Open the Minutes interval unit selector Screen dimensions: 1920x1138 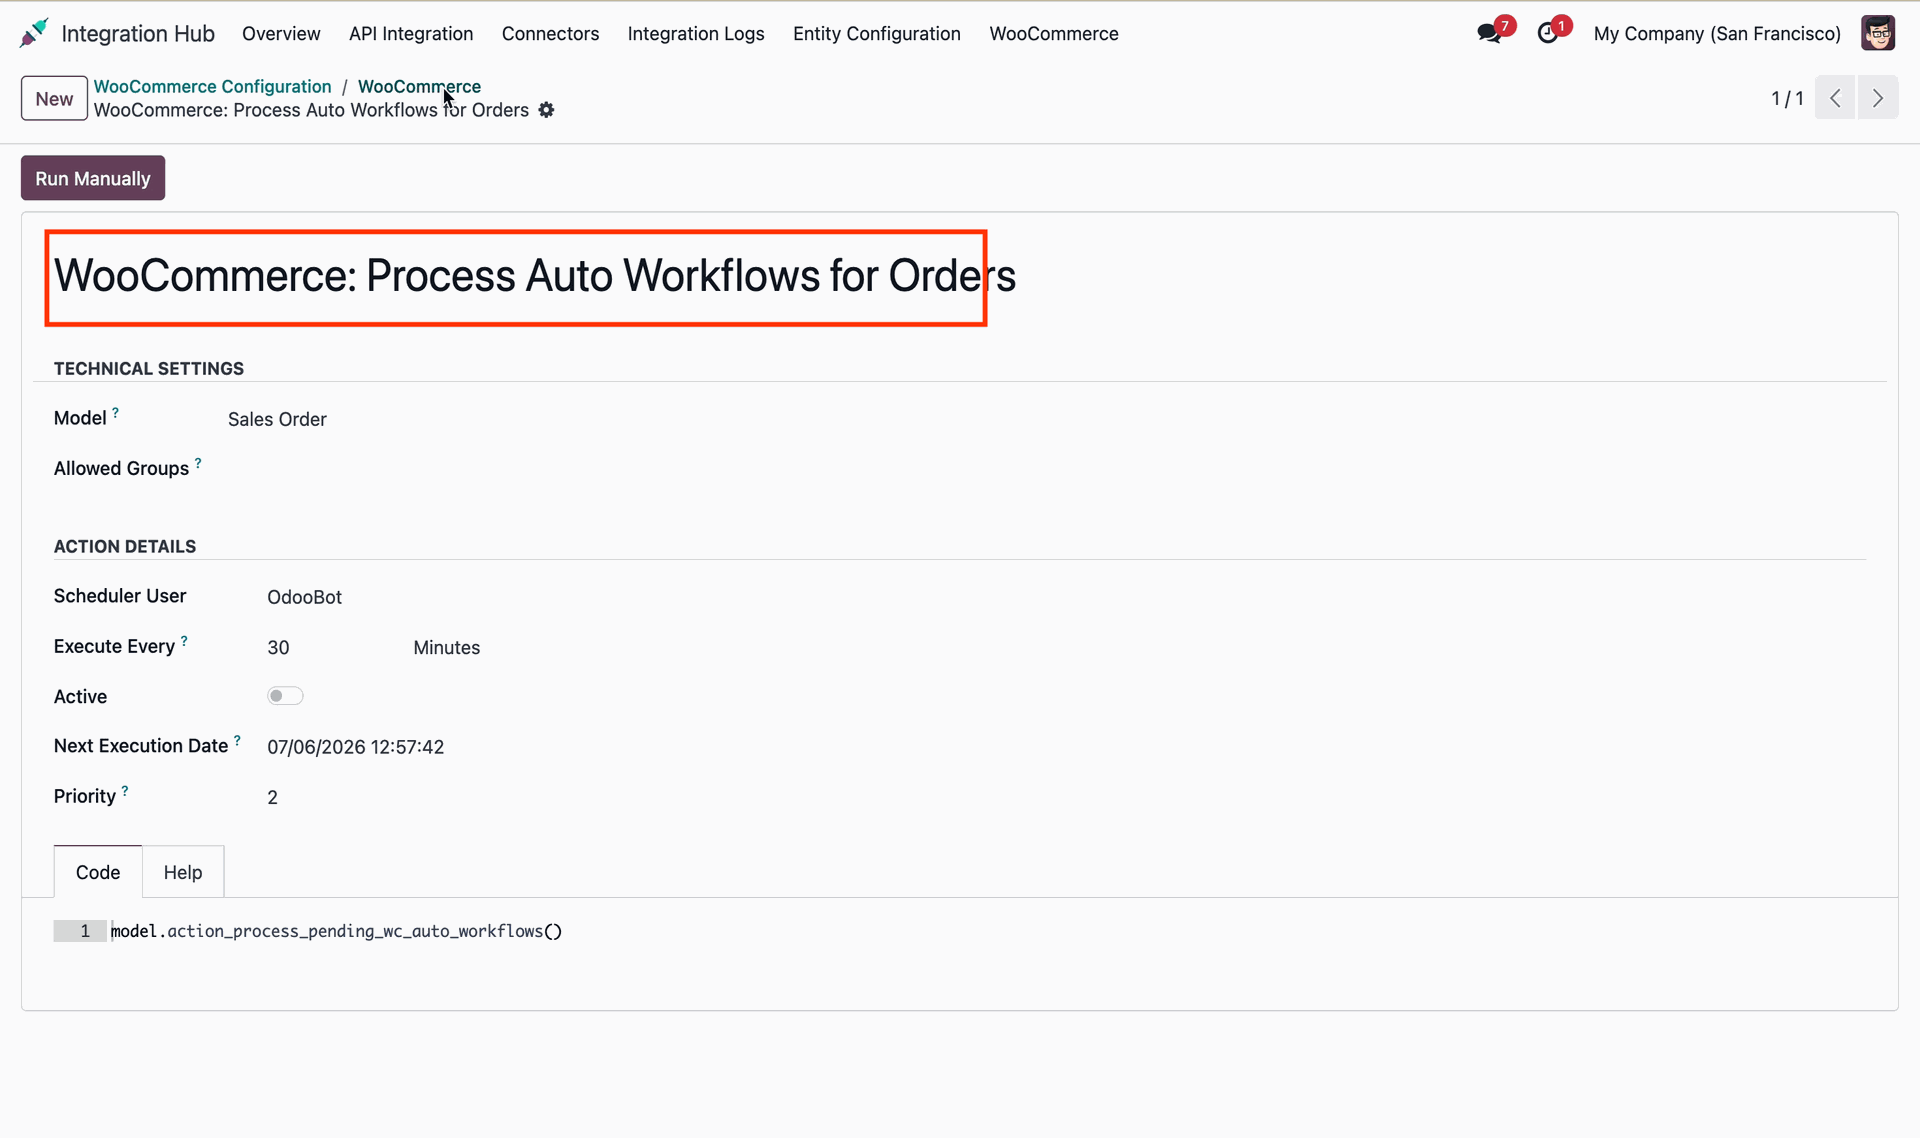point(446,648)
